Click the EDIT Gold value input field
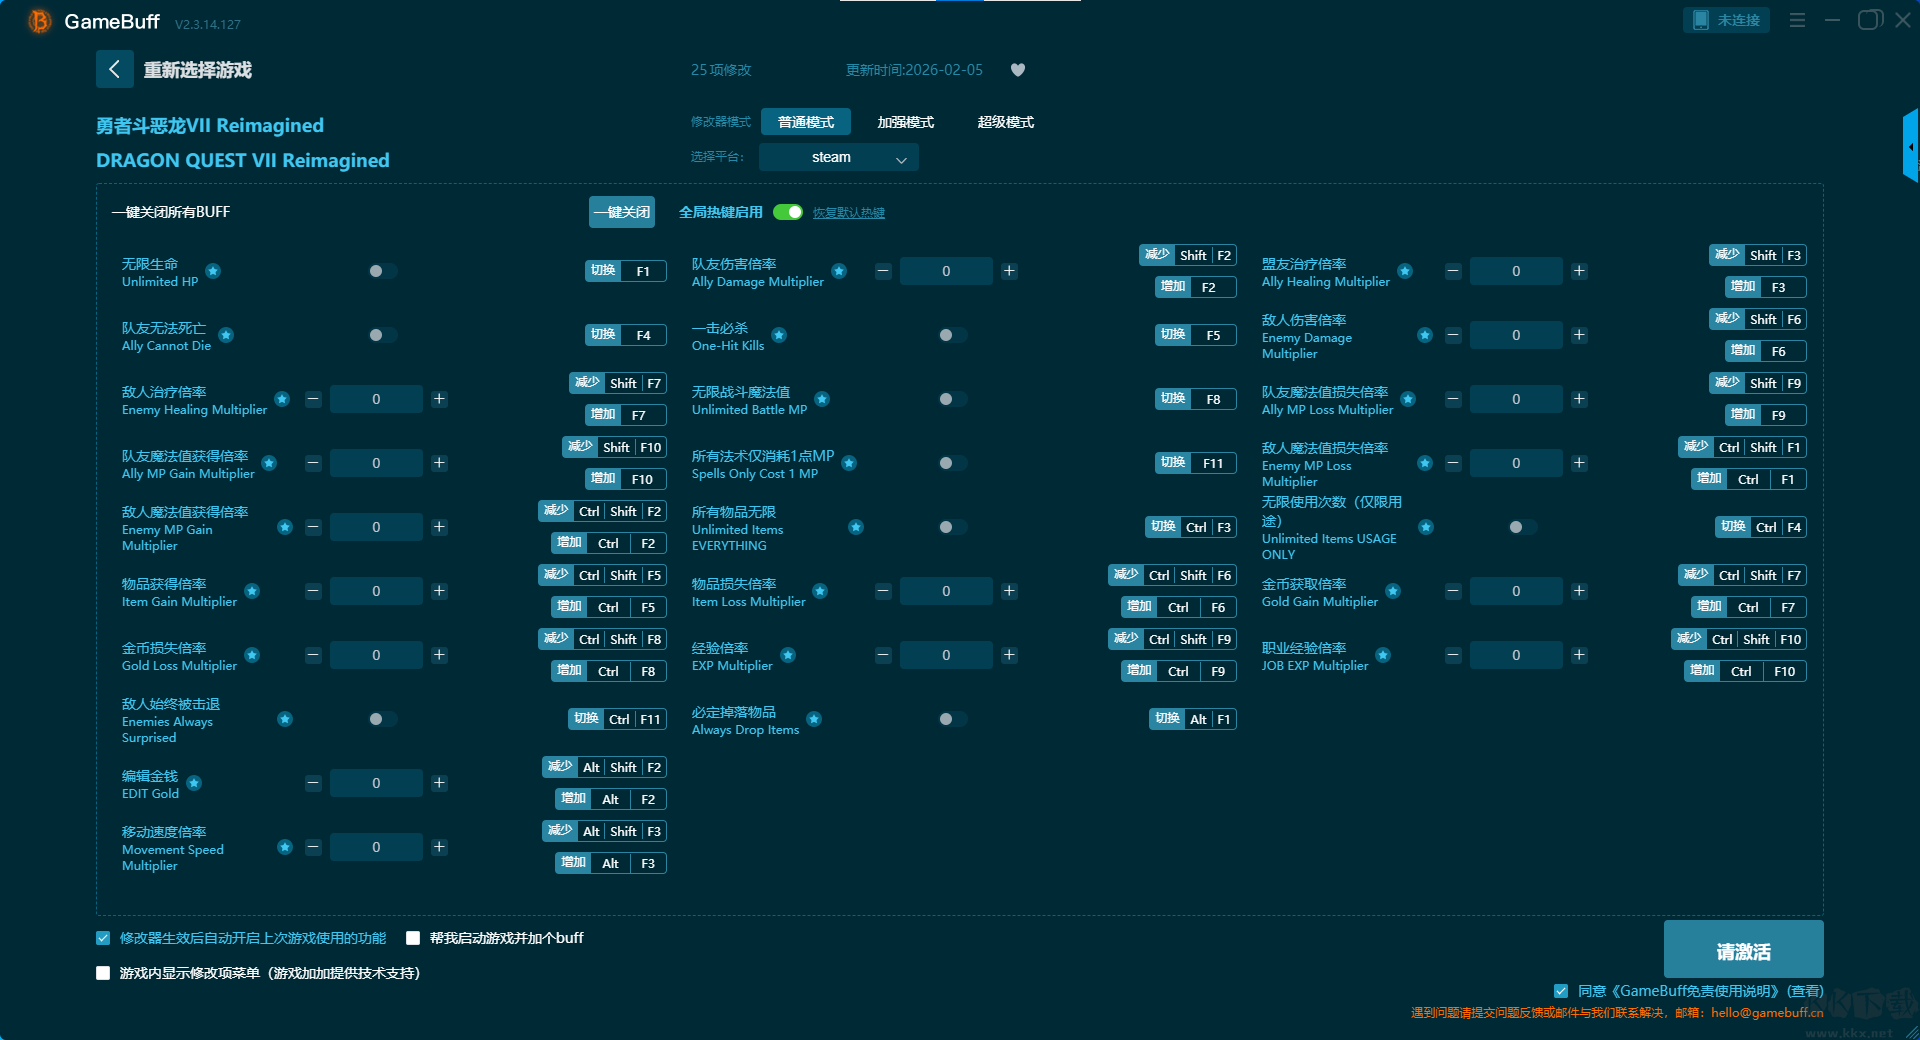1920x1040 pixels. [376, 783]
